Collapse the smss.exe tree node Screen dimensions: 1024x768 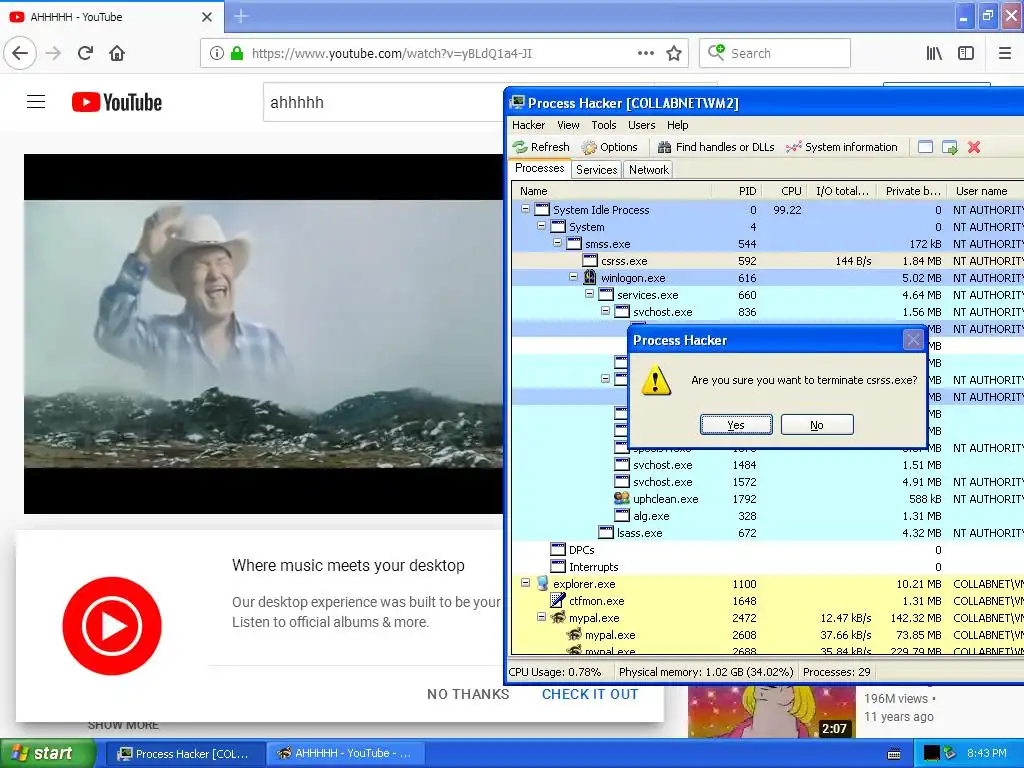(x=558, y=243)
